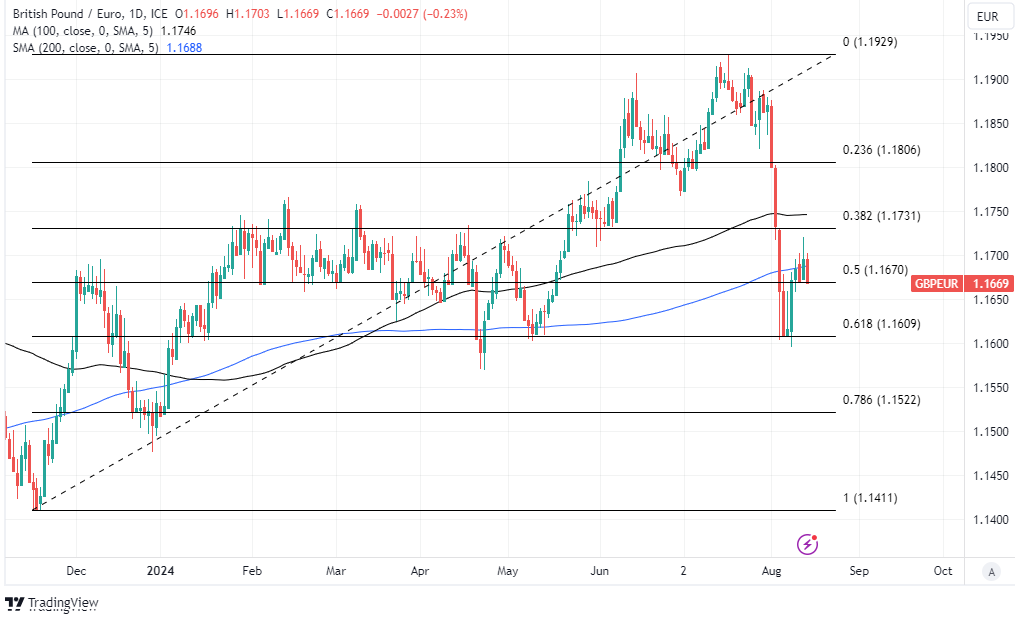Click the Jun label on time axis
Screen dimensions: 1015x622
(x=600, y=571)
